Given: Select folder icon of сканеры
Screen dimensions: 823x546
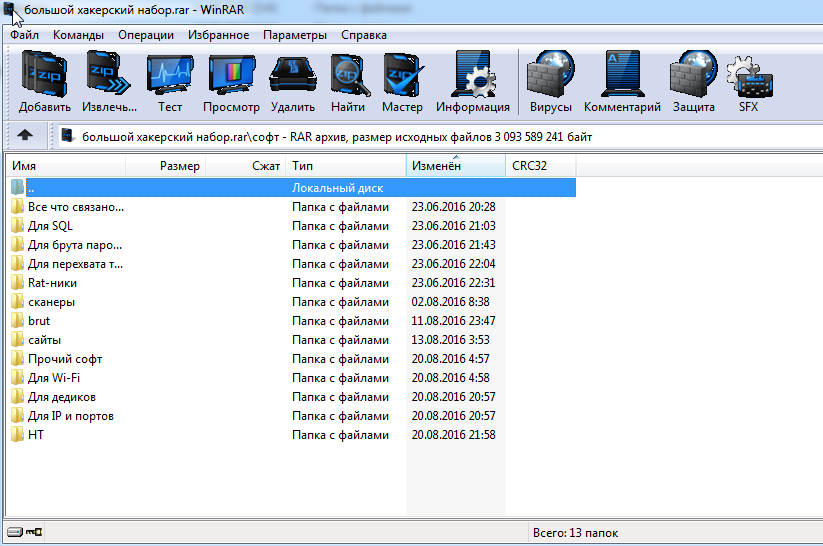Looking at the screenshot, I should tap(17, 302).
